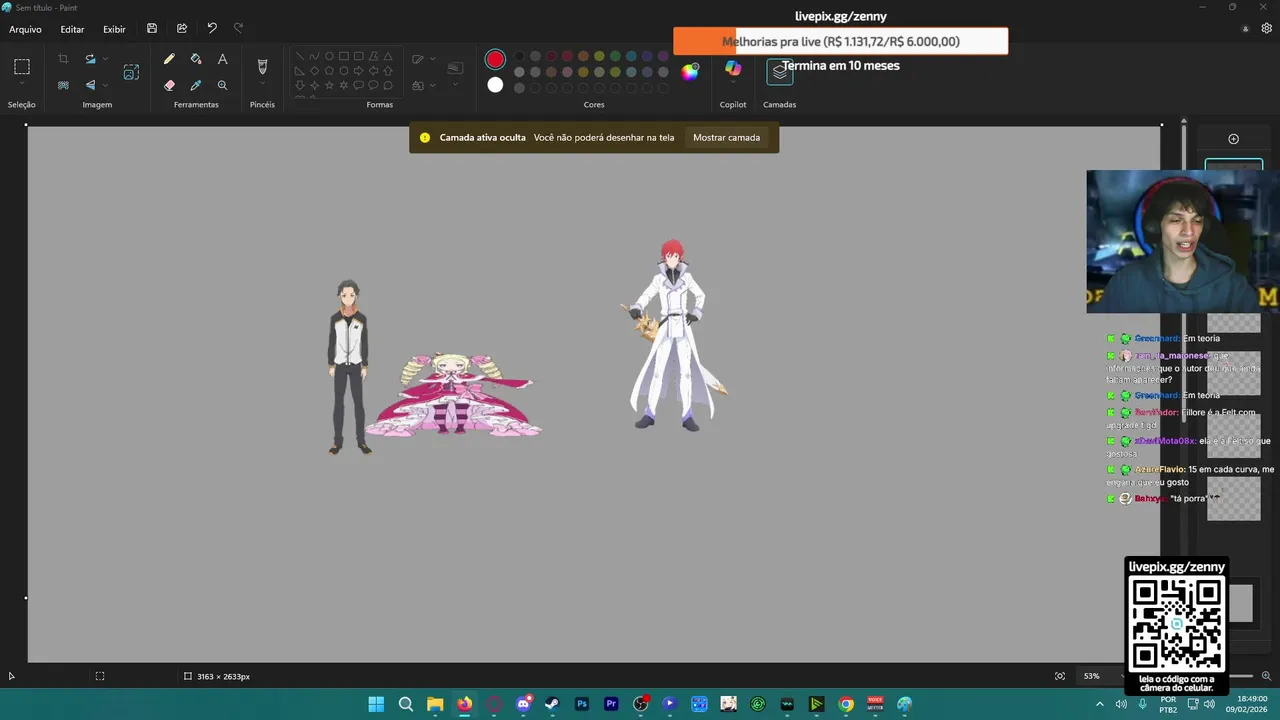The height and width of the screenshot is (720, 1280).
Task: Select the Brushes tool
Action: point(262,66)
